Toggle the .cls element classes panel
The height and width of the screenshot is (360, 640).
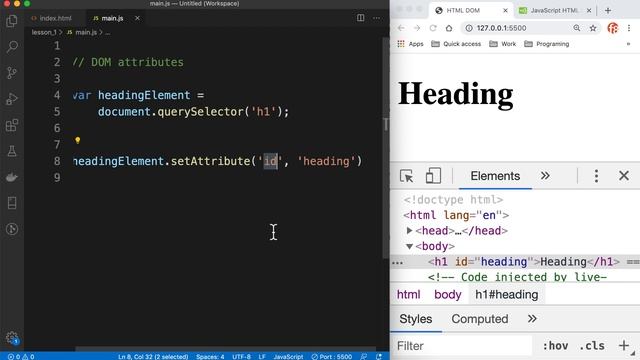coord(592,346)
